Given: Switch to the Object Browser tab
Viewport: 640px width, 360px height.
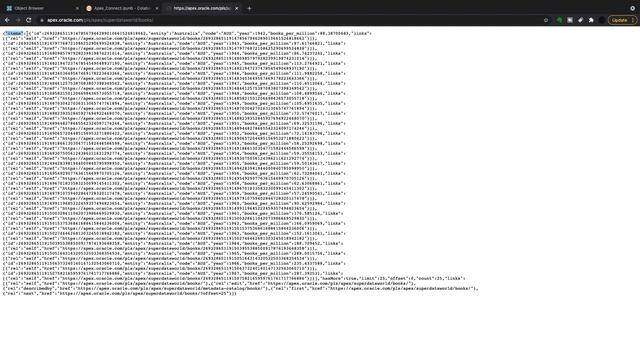Looking at the screenshot, I should point(42,8).
